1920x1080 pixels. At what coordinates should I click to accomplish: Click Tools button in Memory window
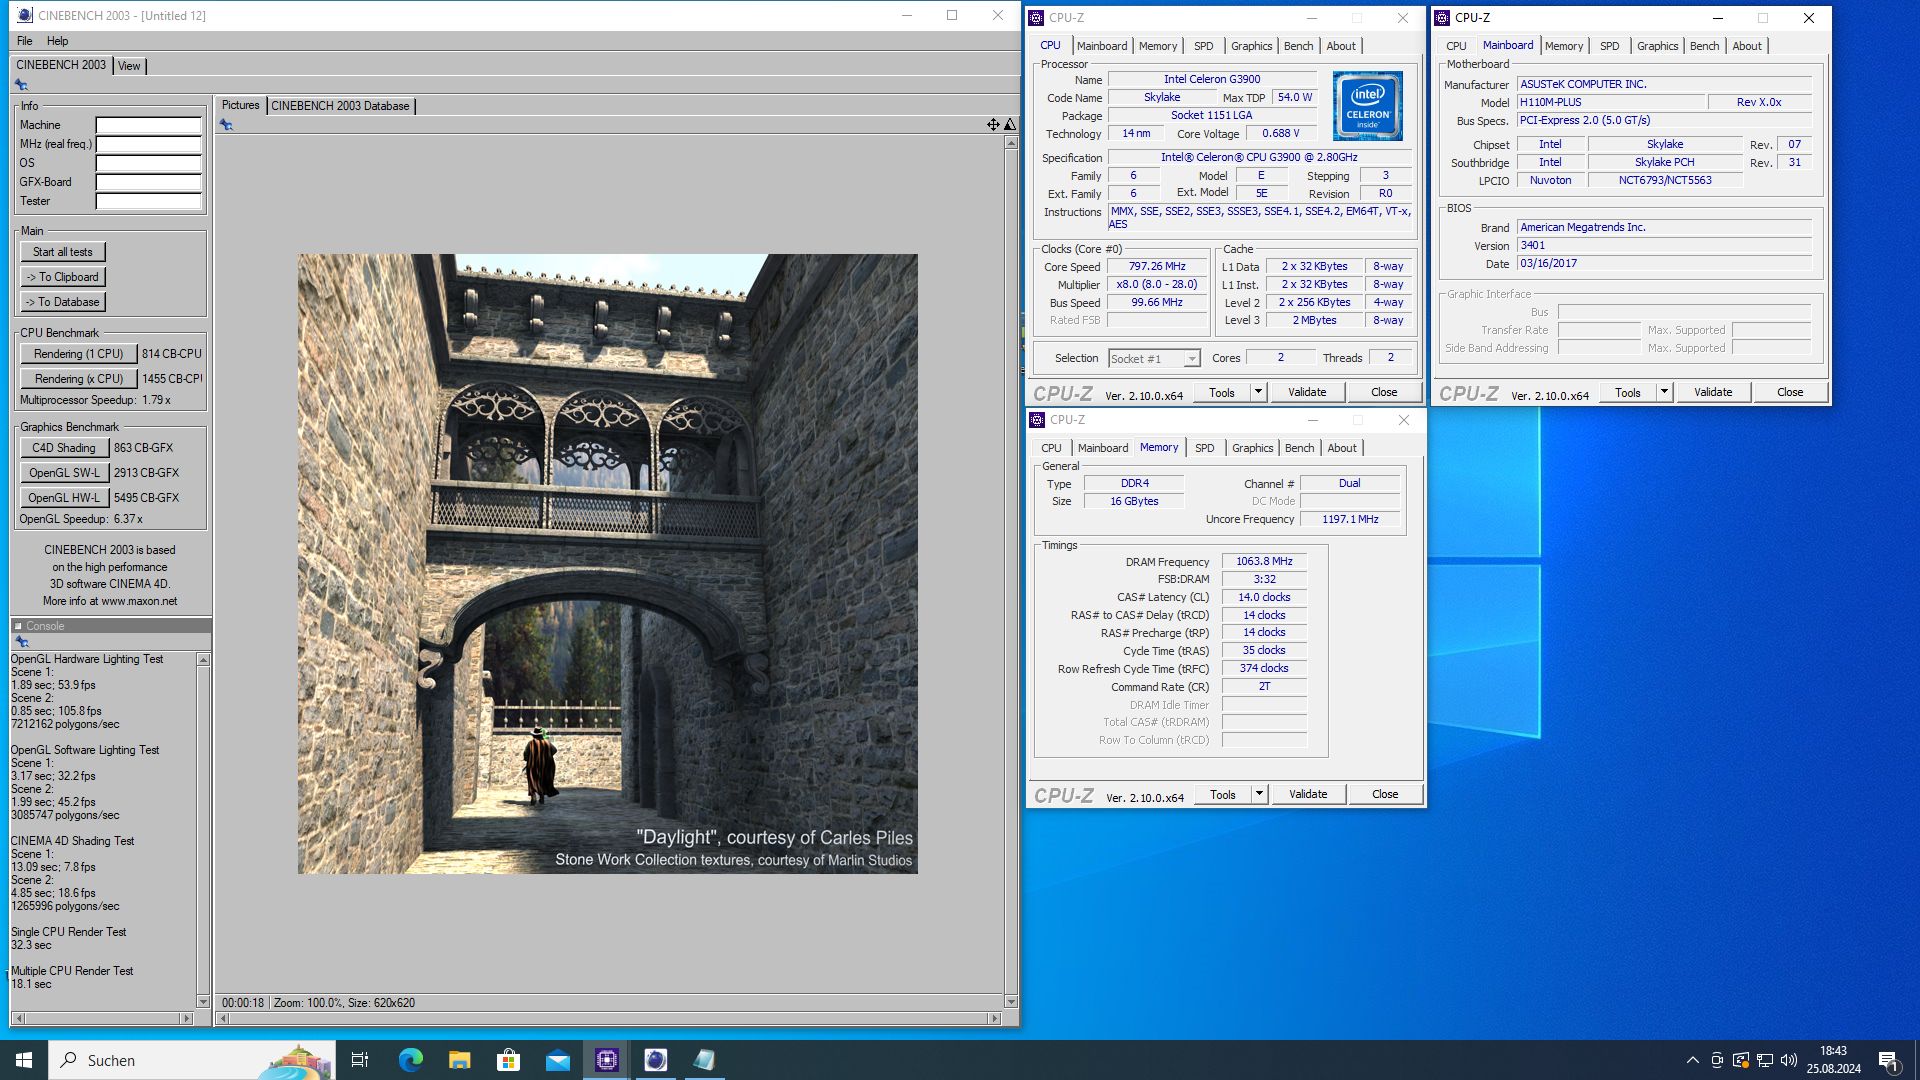(x=1222, y=794)
